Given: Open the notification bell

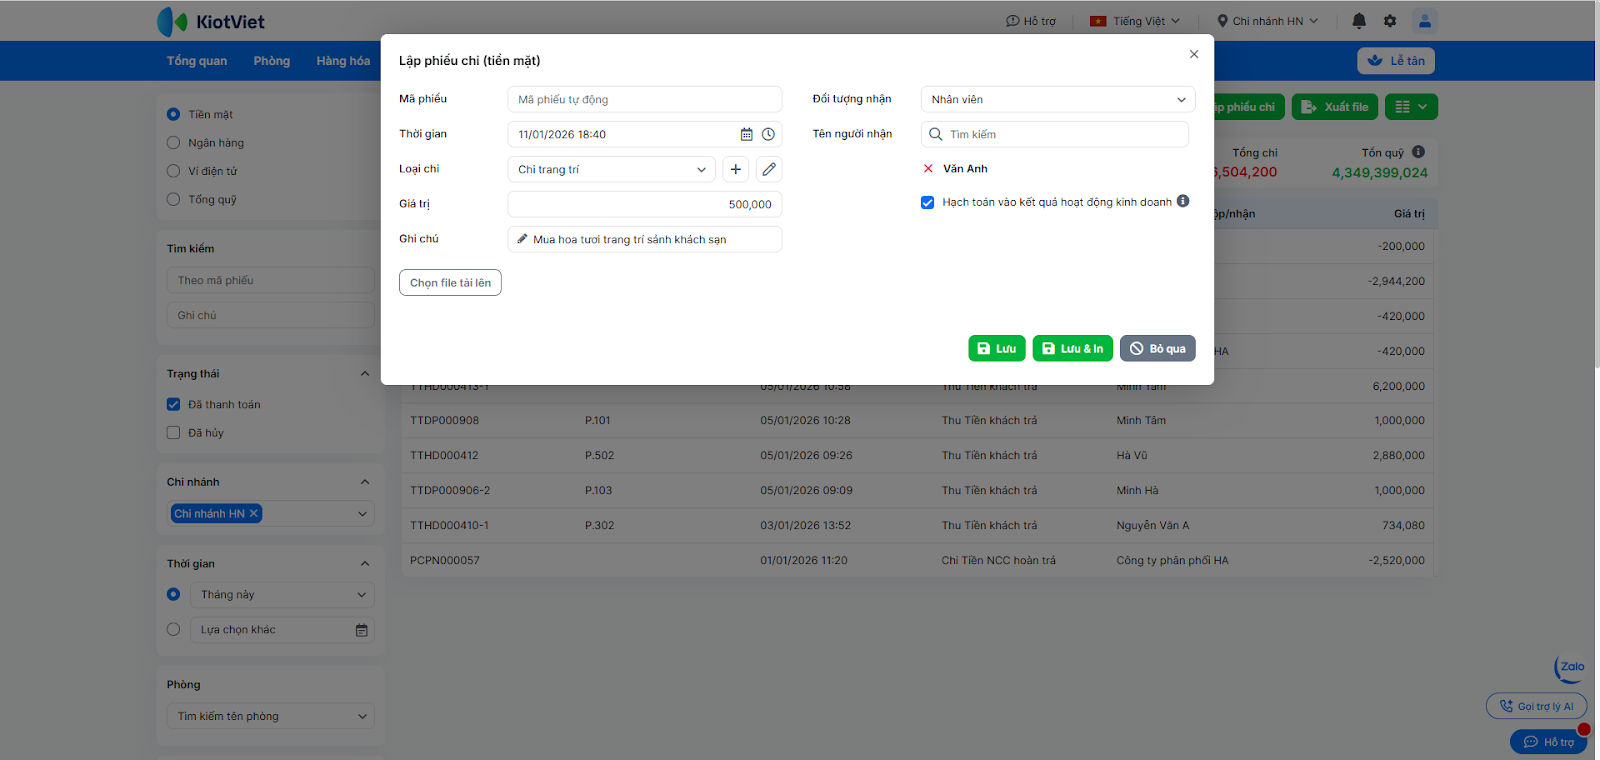Looking at the screenshot, I should (x=1359, y=21).
